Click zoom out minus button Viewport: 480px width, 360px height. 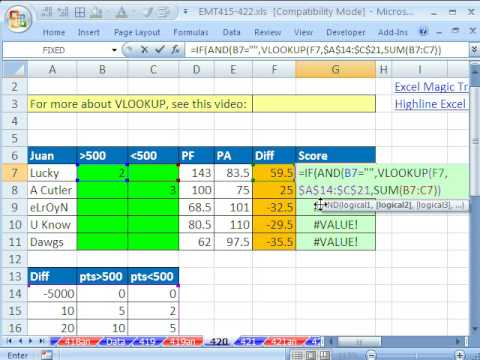pyautogui.click(x=372, y=355)
